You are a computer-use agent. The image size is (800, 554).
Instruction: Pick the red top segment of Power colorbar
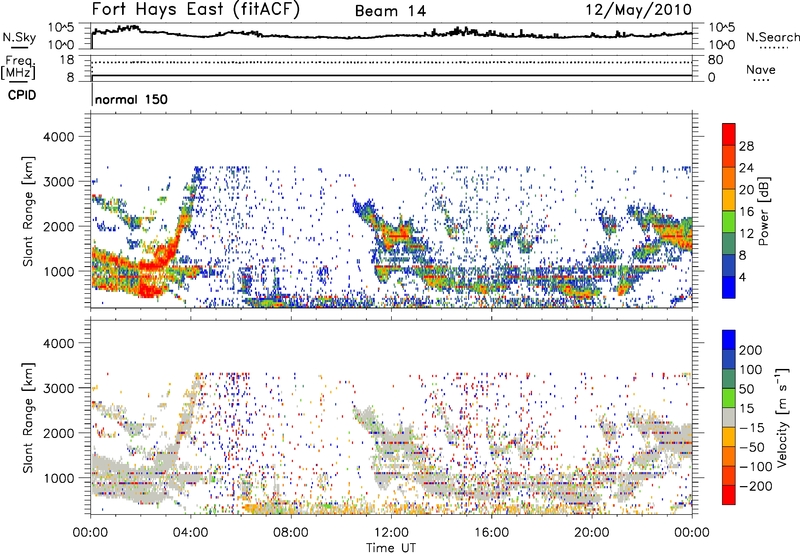729,134
